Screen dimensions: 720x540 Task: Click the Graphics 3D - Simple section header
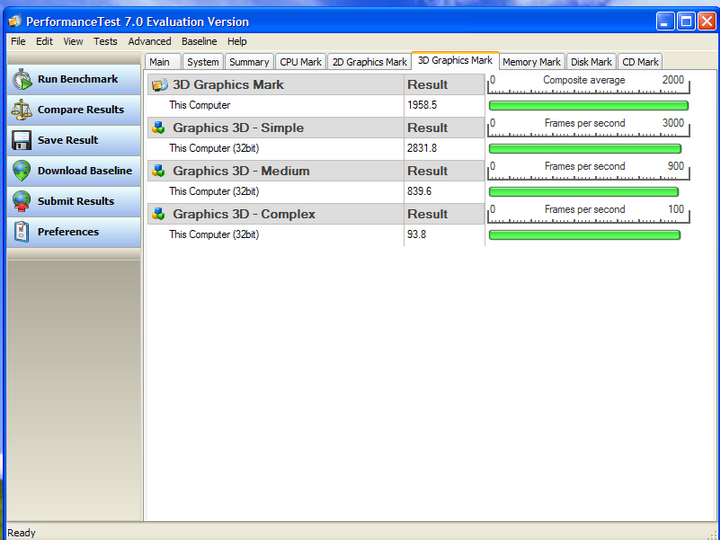276,128
